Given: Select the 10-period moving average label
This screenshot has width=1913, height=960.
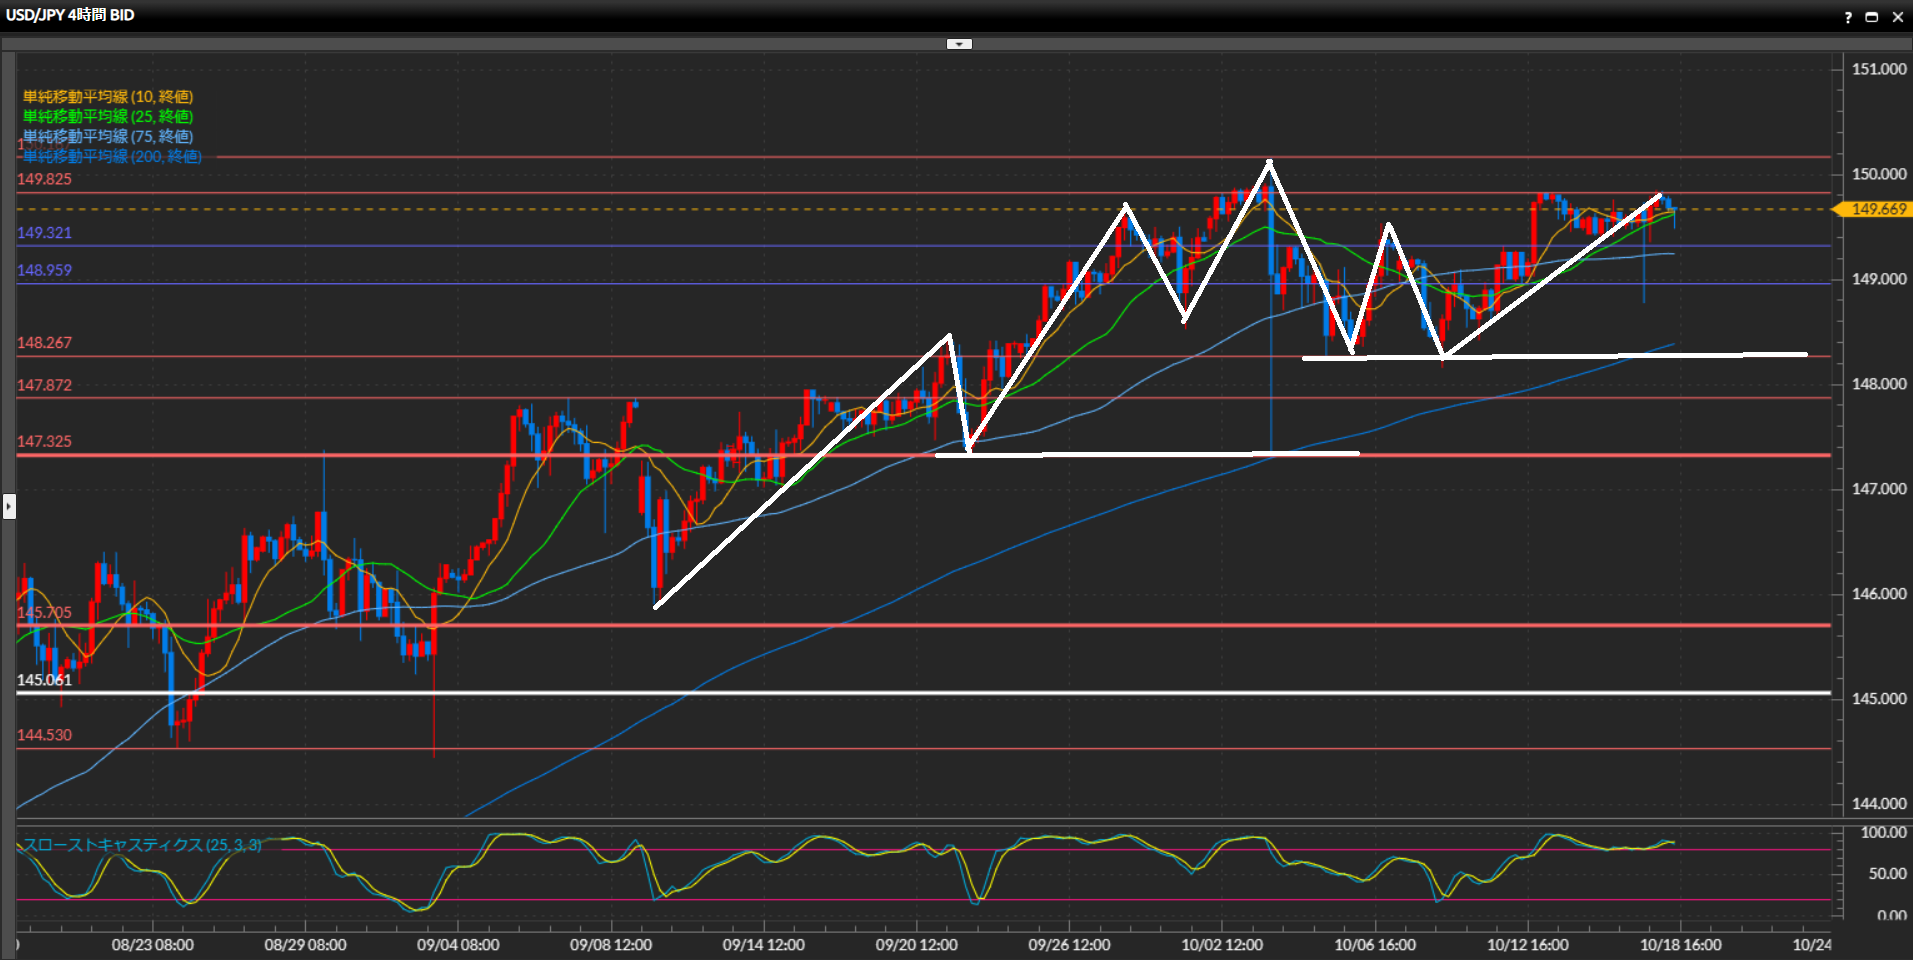Looking at the screenshot, I should click(108, 97).
